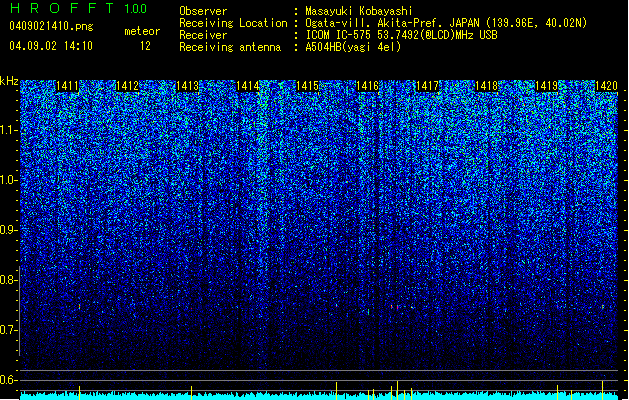
Task: Click the meteor count value 12
Action: pos(145,46)
